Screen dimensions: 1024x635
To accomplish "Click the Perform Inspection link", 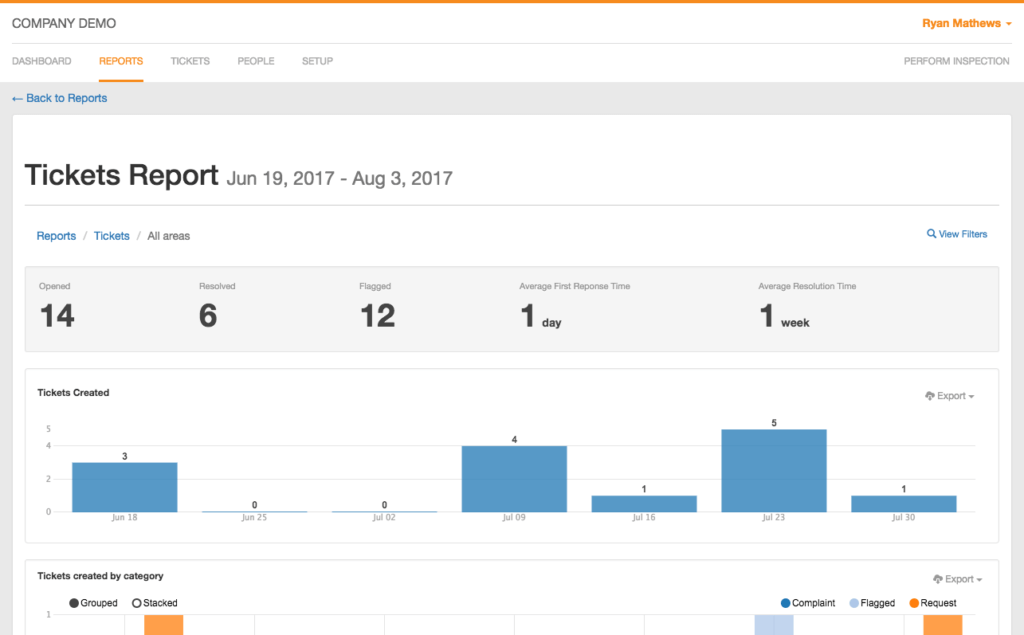I will (956, 61).
